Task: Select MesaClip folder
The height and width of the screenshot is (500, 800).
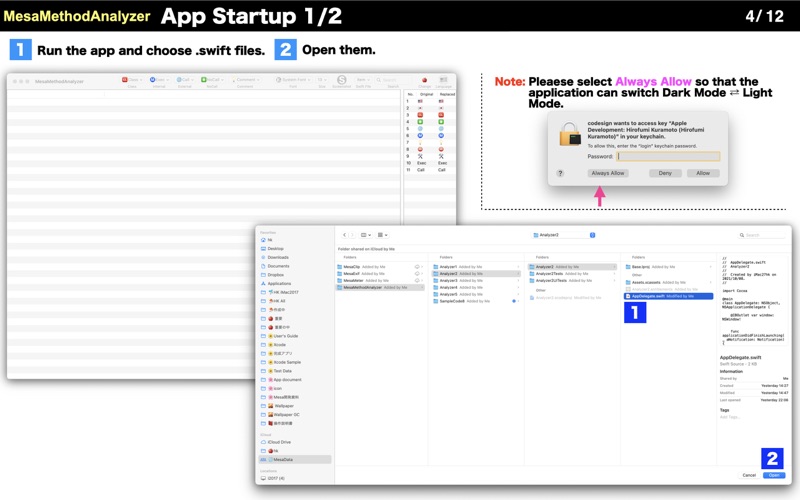Action: click(381, 267)
